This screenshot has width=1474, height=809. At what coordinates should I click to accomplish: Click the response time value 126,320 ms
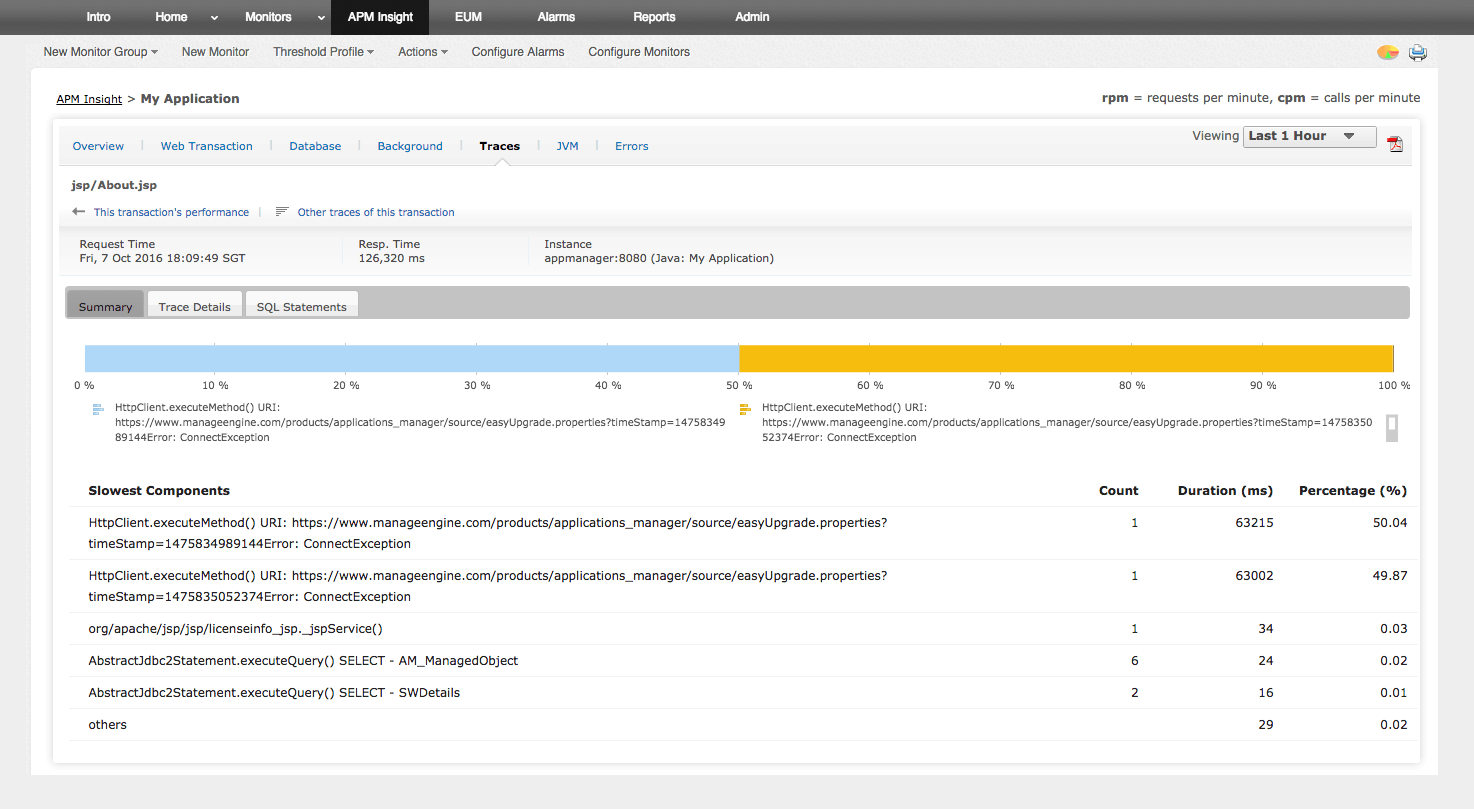click(391, 258)
